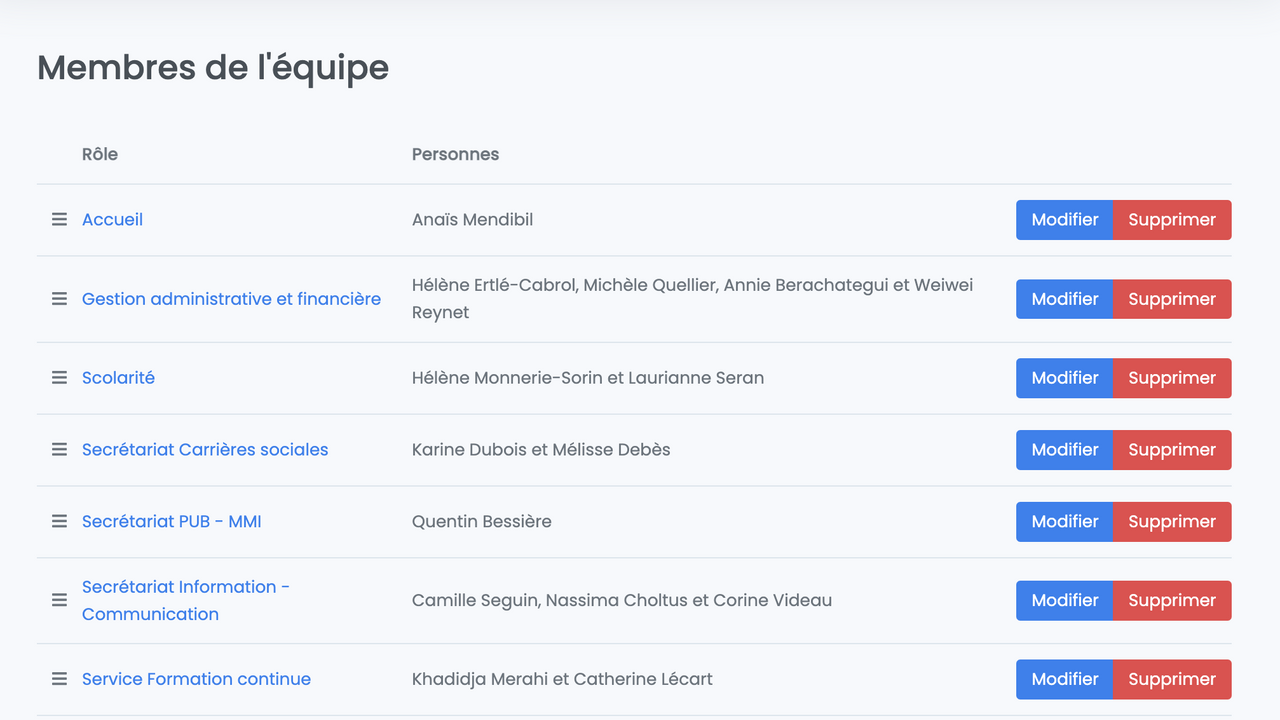1280x720 pixels.
Task: Edit the Scolarité row with Modifier
Action: point(1064,378)
